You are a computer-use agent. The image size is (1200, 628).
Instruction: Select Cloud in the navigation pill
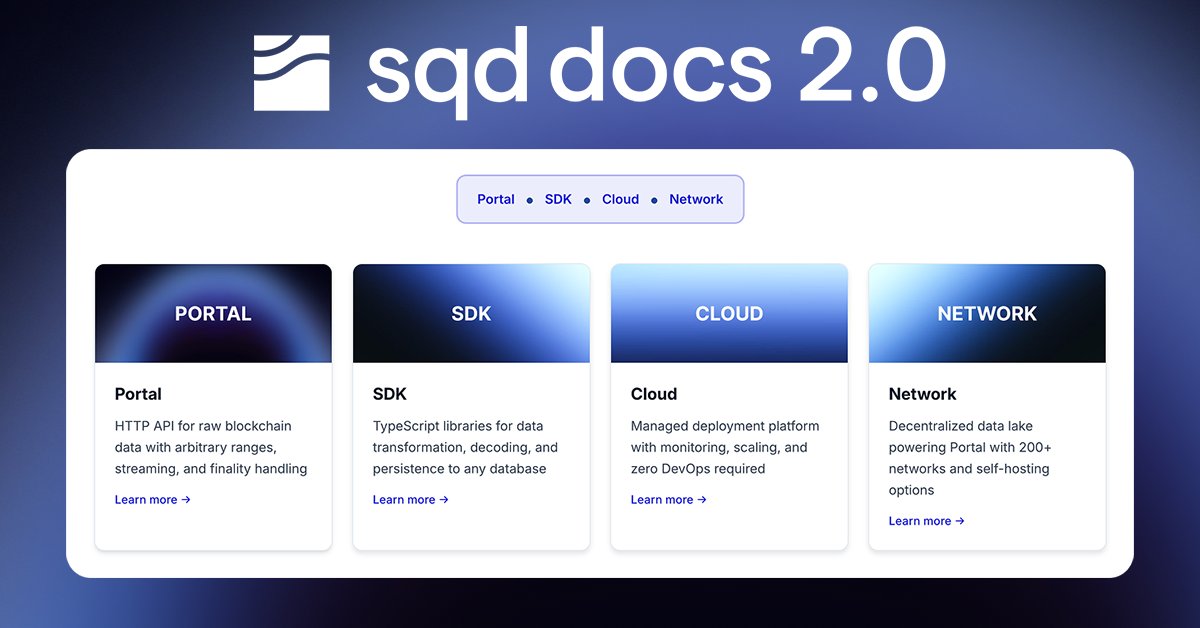(620, 199)
